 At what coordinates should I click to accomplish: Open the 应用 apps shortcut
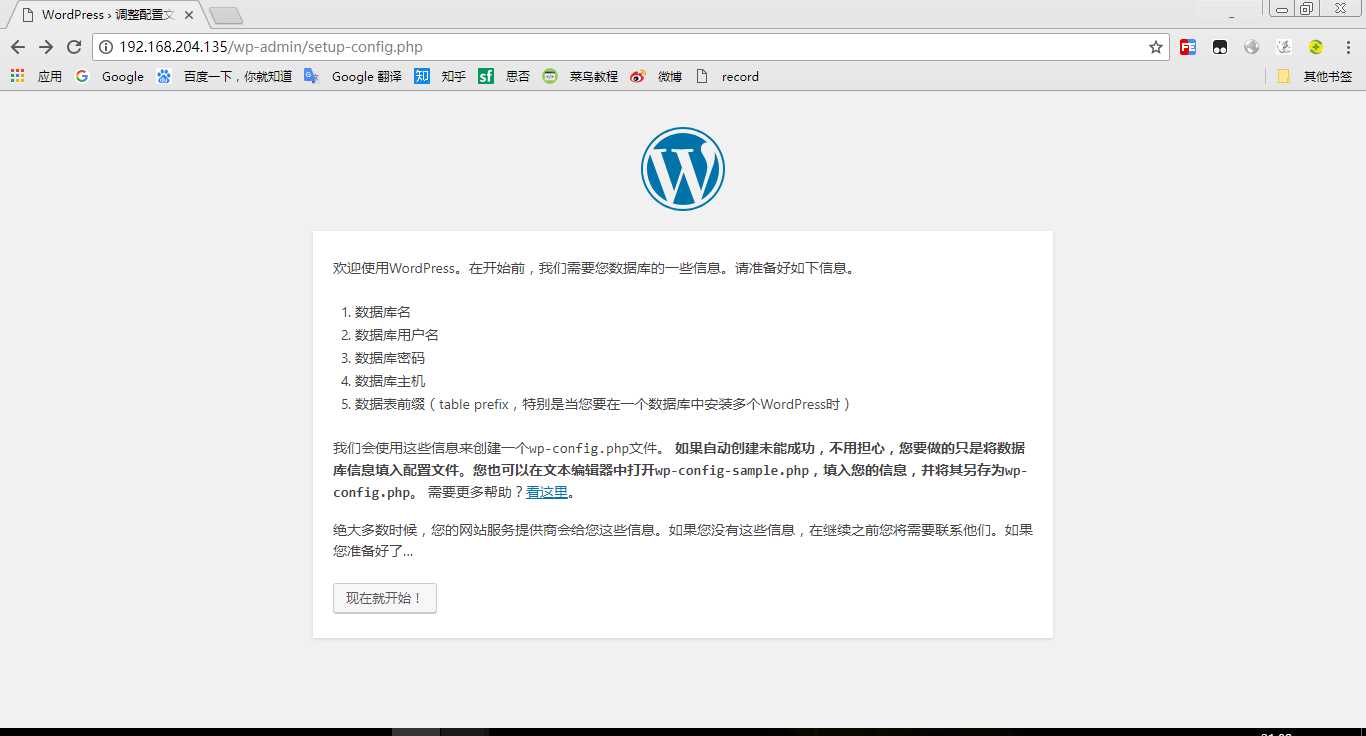coord(36,76)
